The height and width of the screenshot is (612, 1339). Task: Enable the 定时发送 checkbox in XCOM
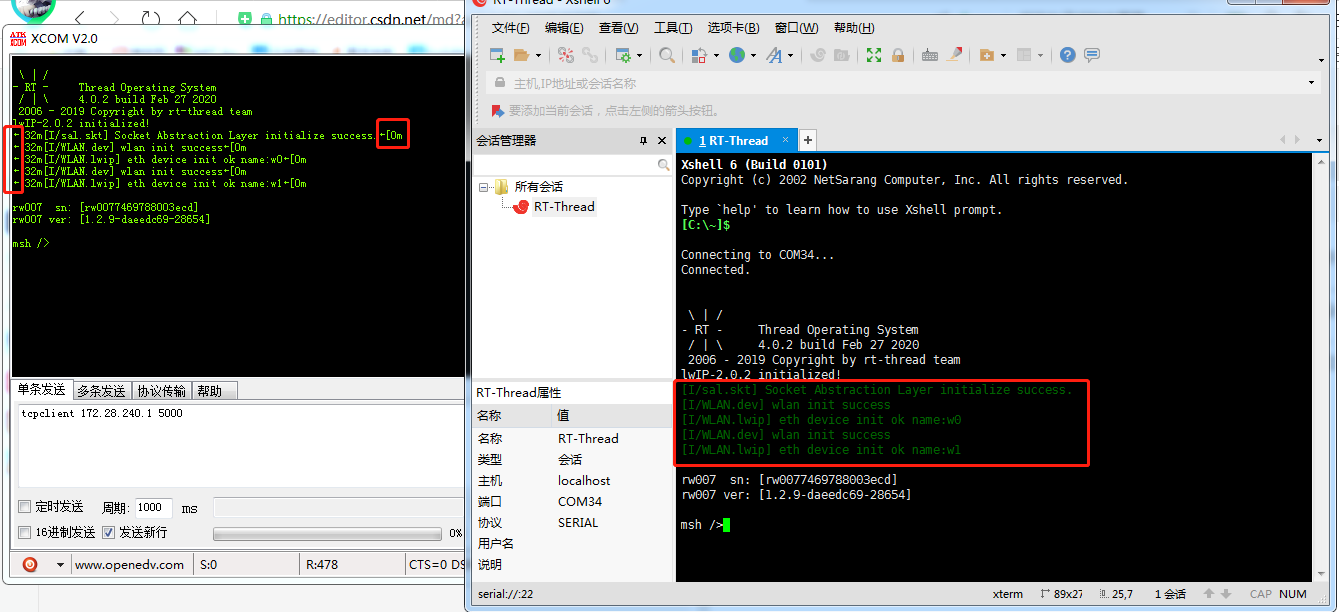[x=25, y=507]
